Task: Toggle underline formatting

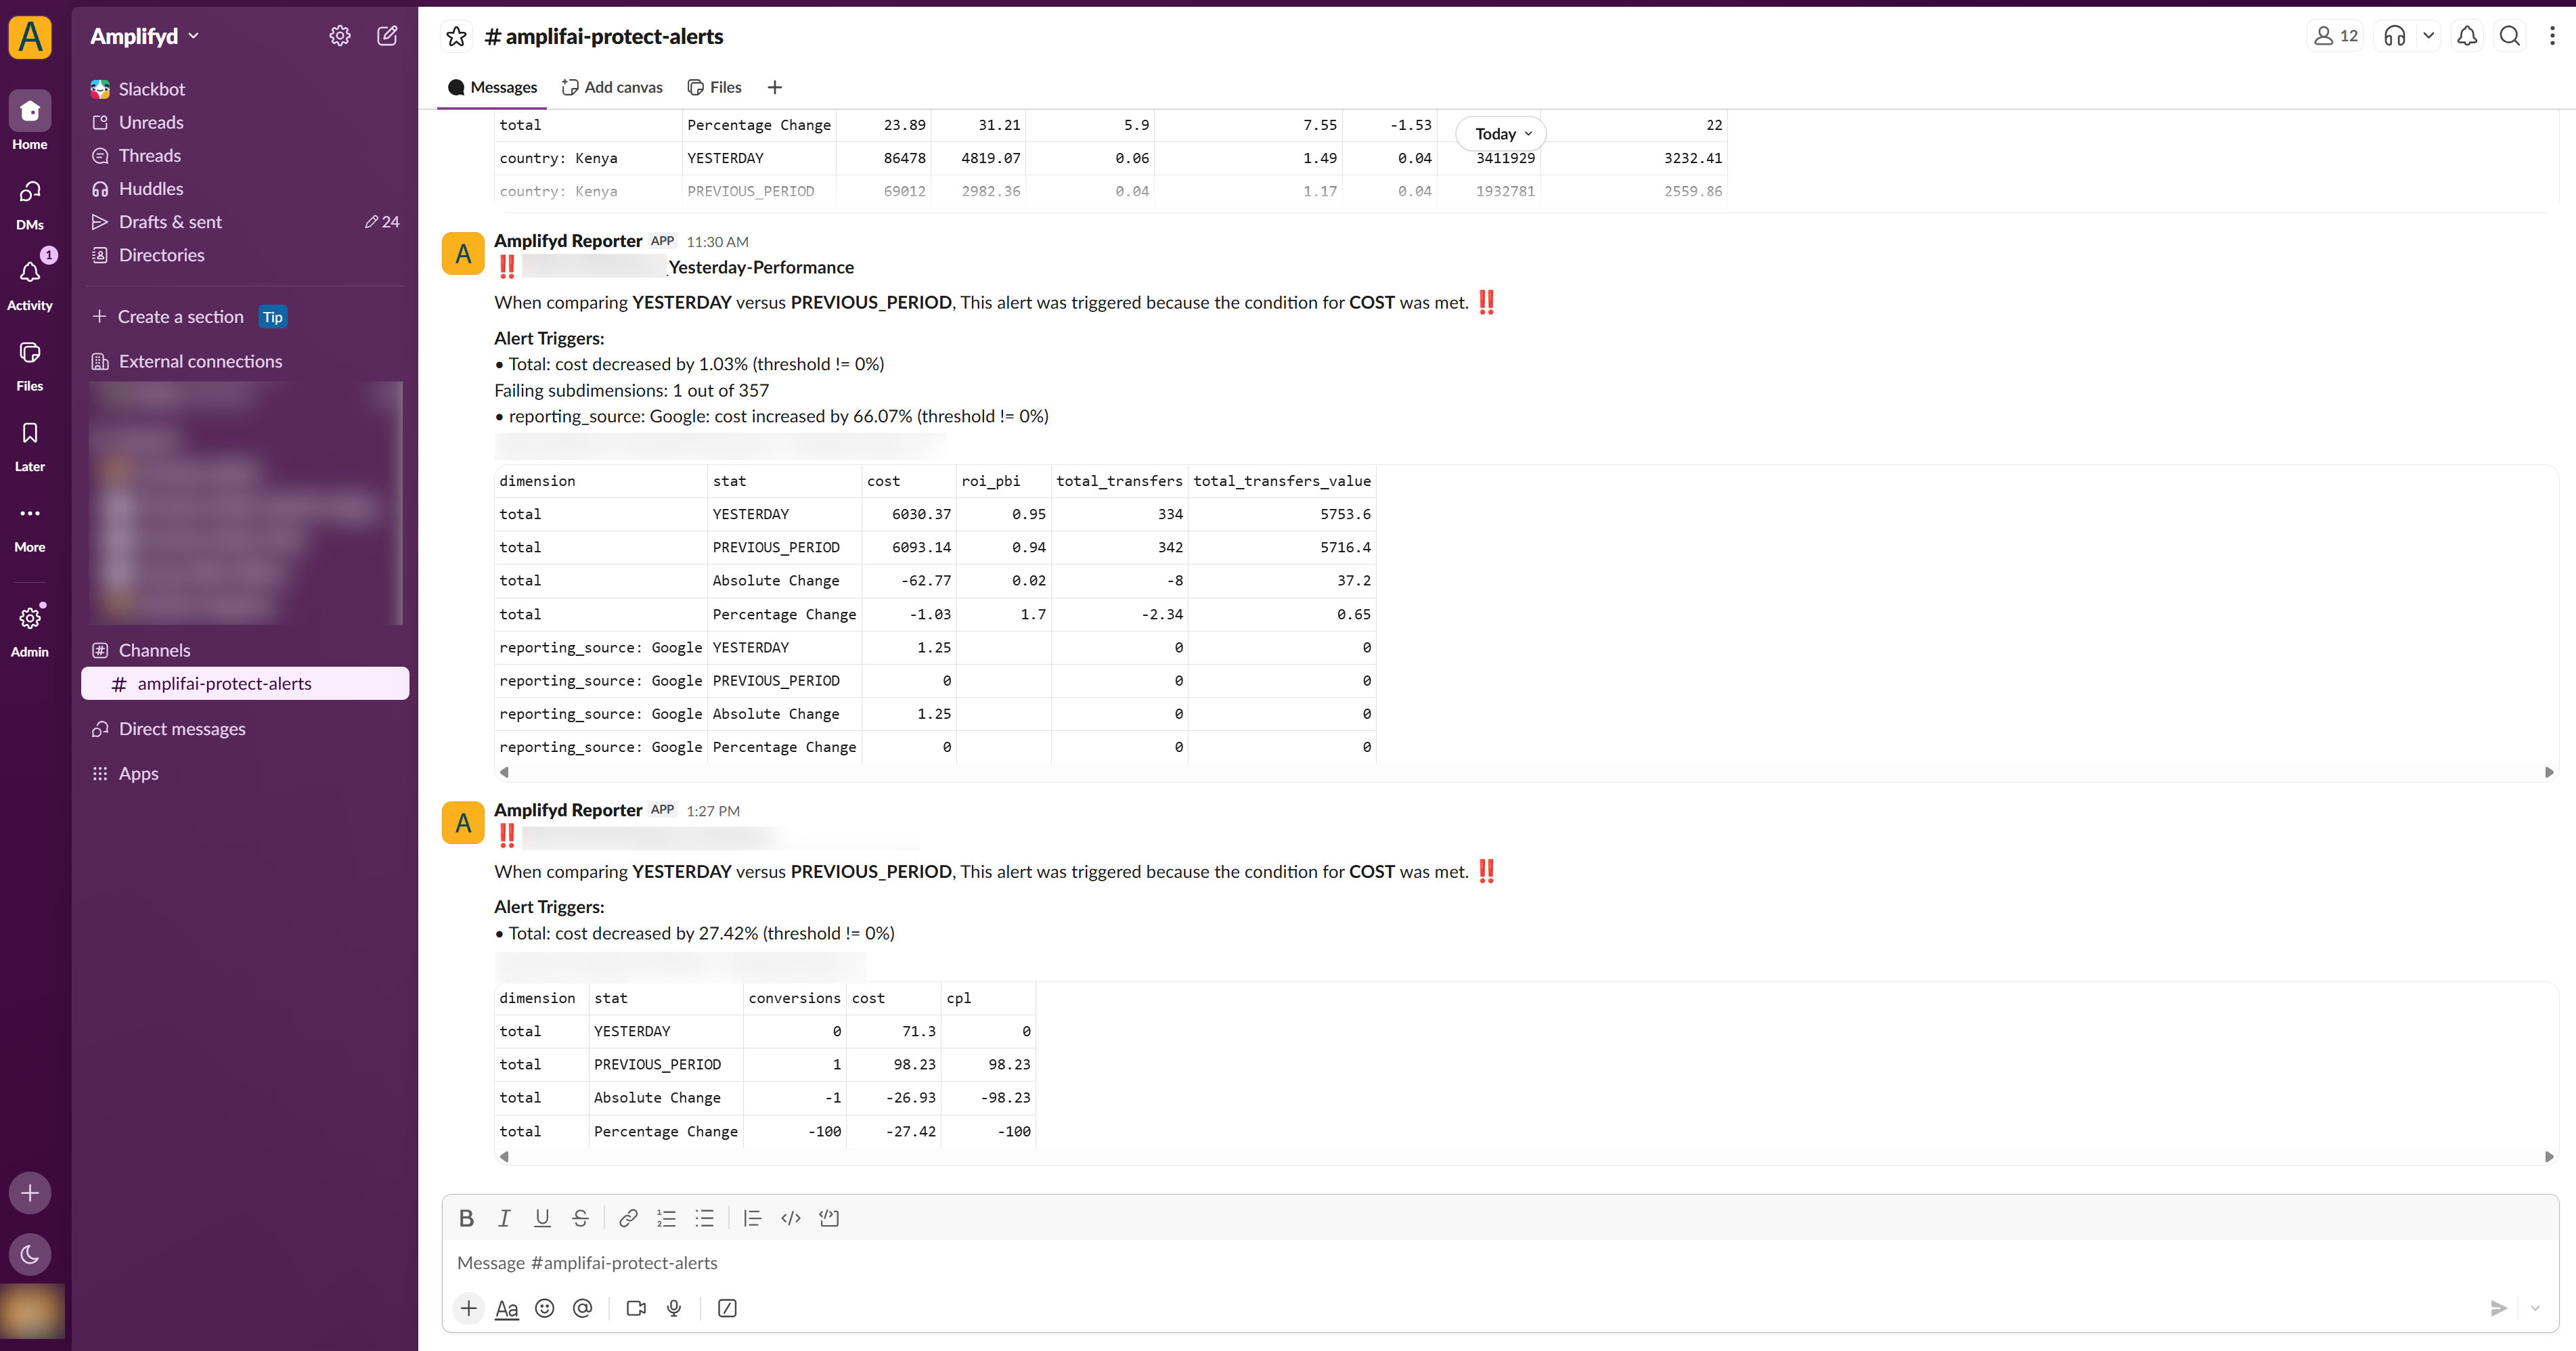Action: point(542,1218)
